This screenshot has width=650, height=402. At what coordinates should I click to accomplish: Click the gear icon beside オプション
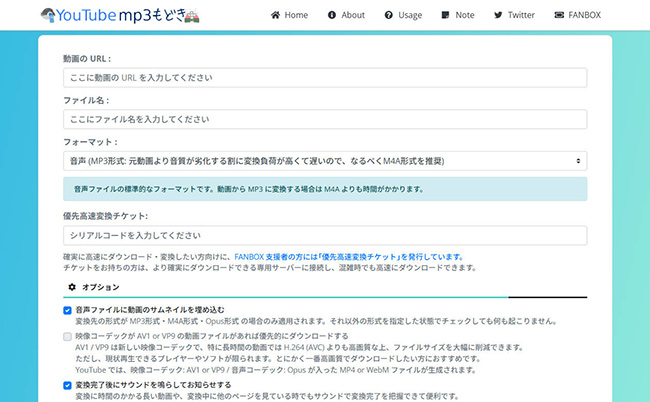tap(72, 287)
